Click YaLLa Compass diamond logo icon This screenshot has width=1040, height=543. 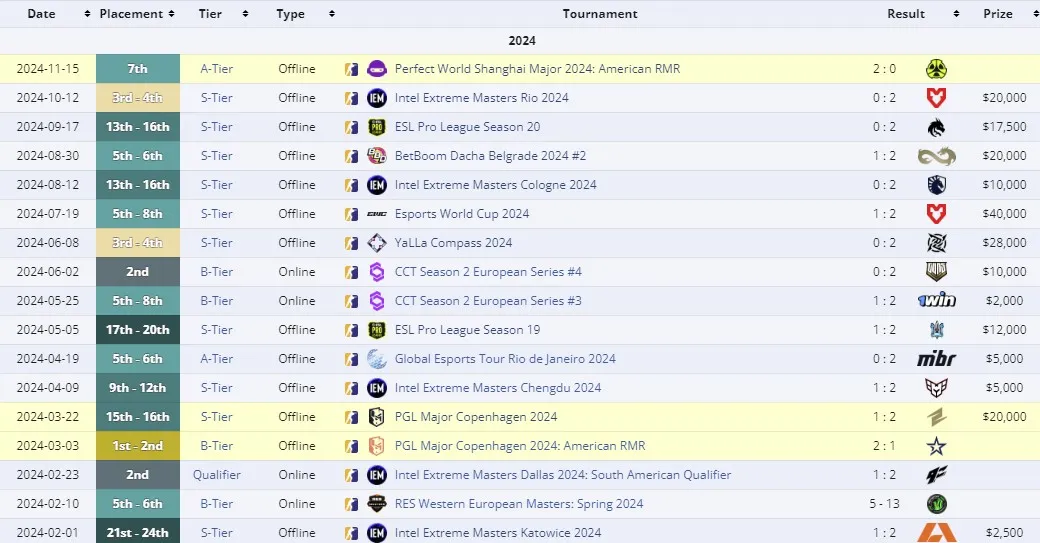[x=377, y=243]
